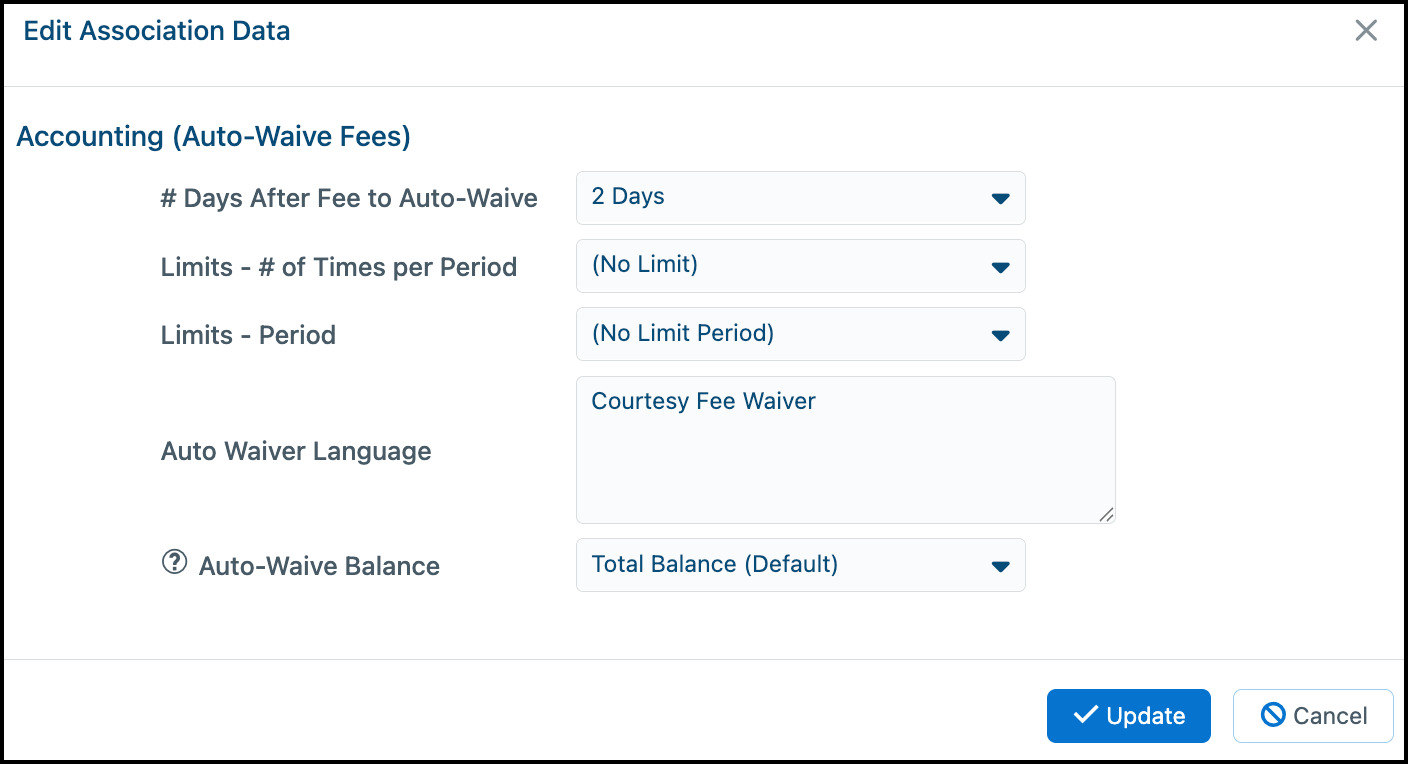The width and height of the screenshot is (1408, 764).
Task: Save changes with the Update button
Action: click(1129, 716)
